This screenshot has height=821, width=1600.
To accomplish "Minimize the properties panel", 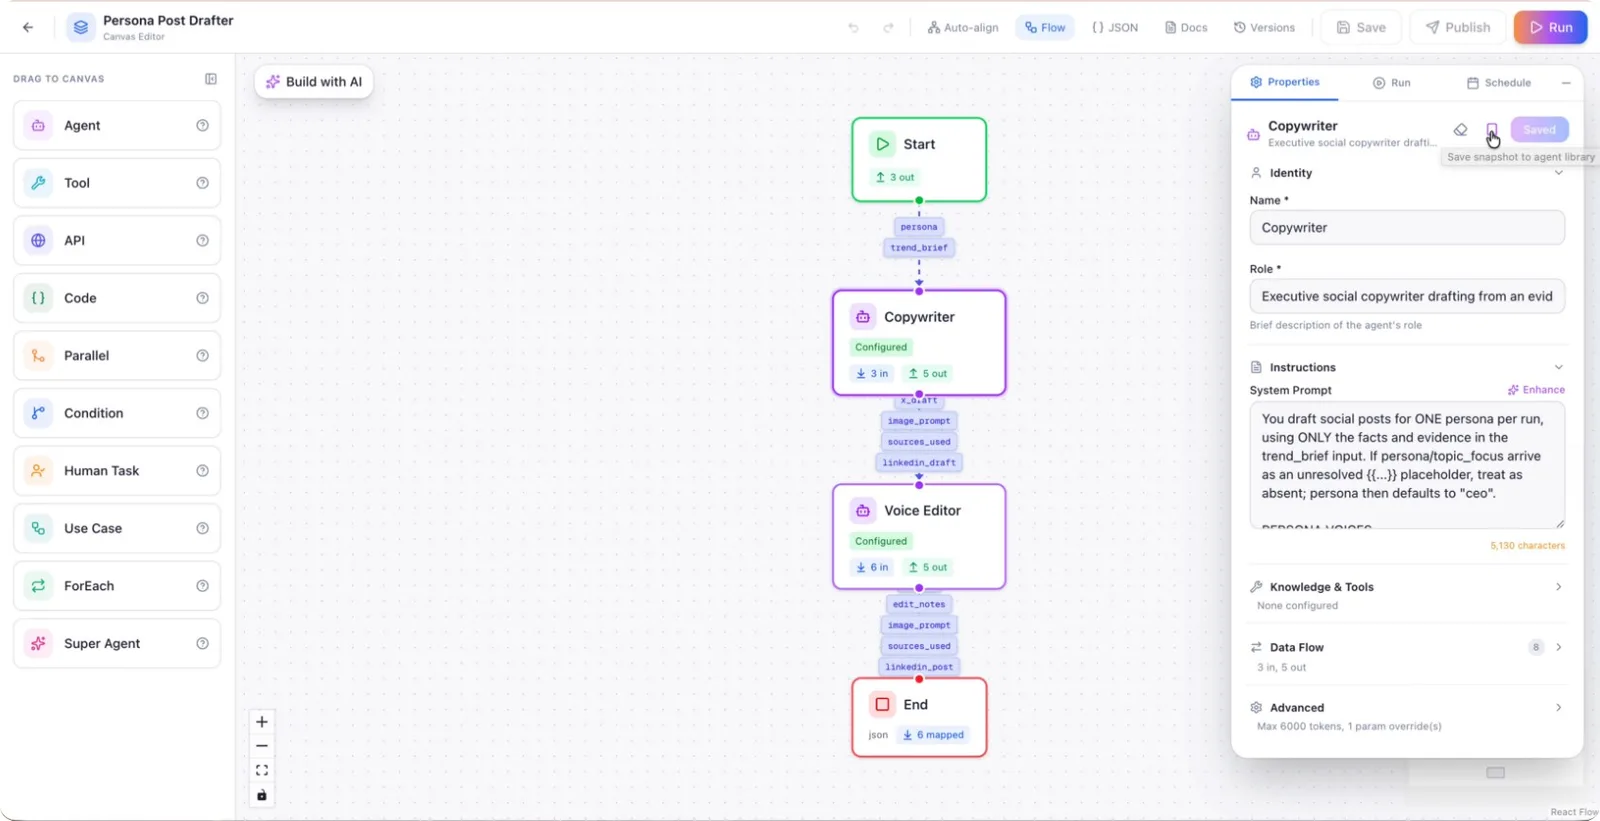I will (x=1566, y=83).
